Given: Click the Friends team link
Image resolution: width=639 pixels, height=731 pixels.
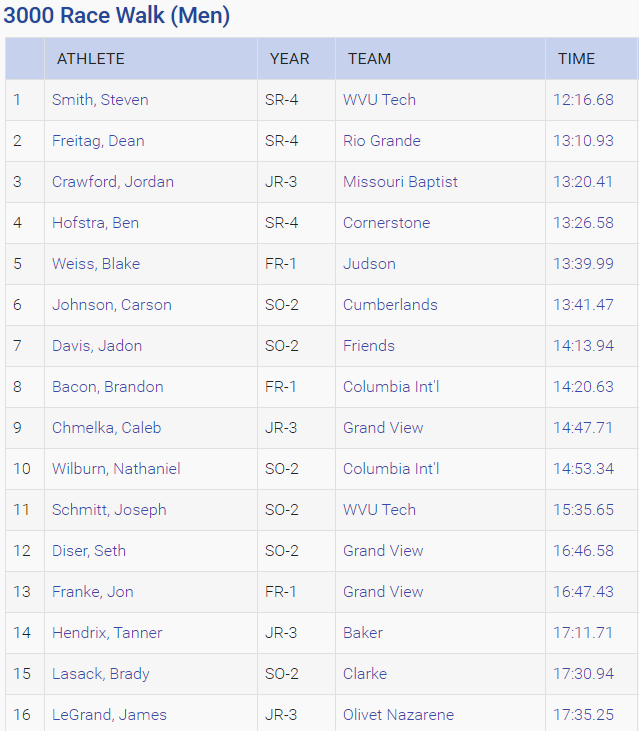Looking at the screenshot, I should (x=369, y=346).
